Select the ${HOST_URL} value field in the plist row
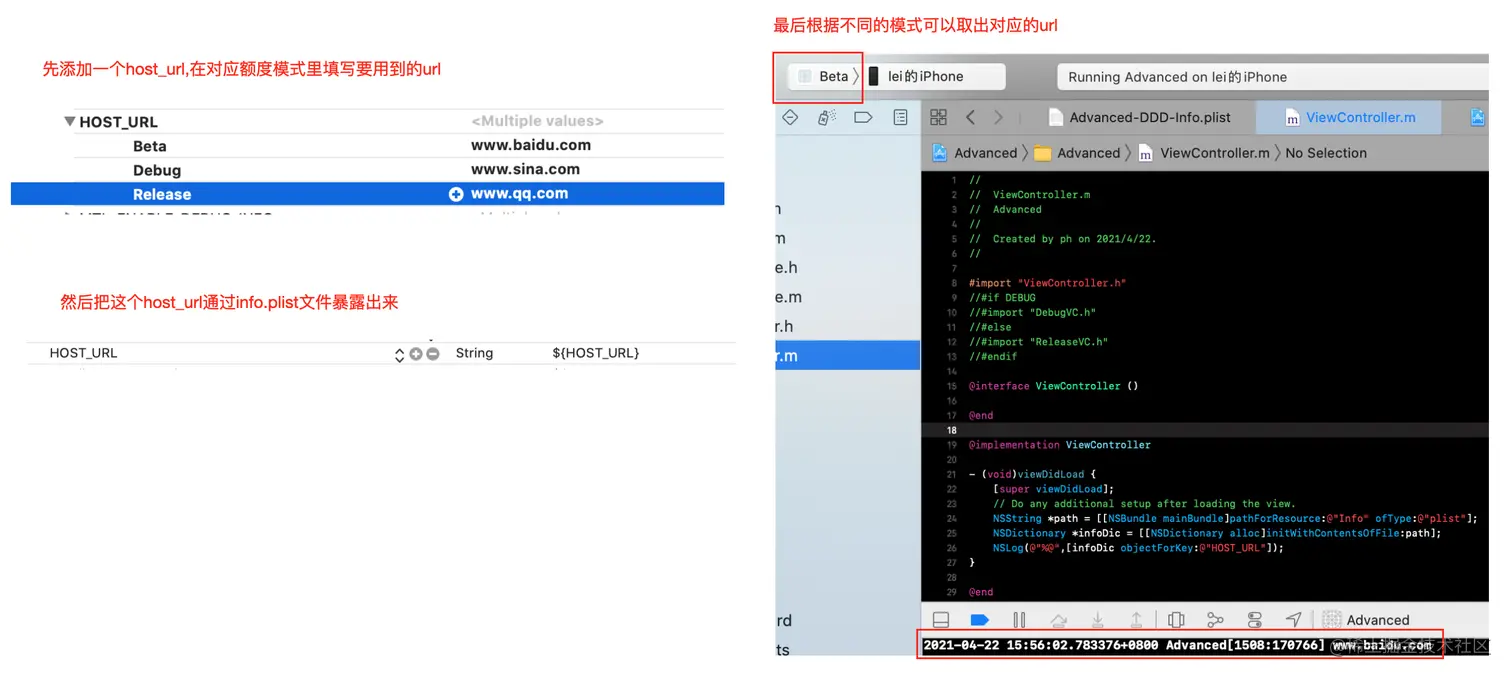The width and height of the screenshot is (1512, 678). [x=596, y=353]
